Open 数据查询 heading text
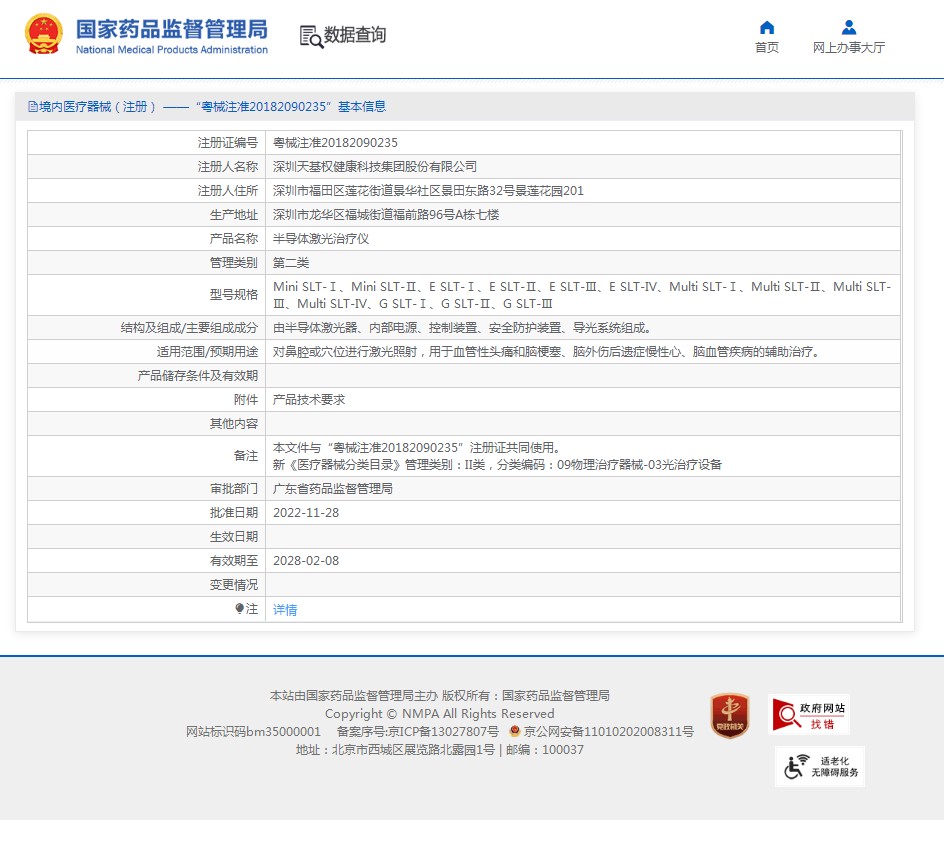The image size is (944, 850). pos(355,35)
